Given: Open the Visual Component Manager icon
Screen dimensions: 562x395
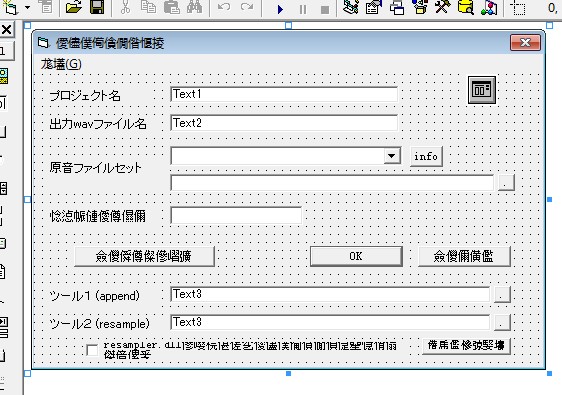Looking at the screenshot, I should pos(489,7).
